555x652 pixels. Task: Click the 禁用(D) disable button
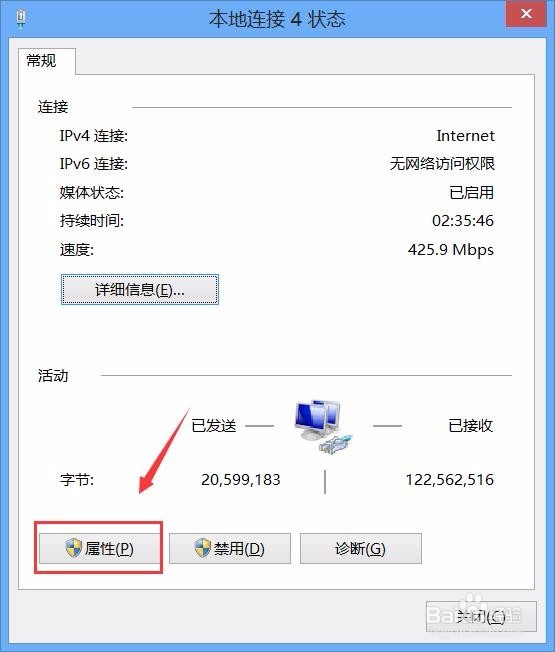coord(230,548)
